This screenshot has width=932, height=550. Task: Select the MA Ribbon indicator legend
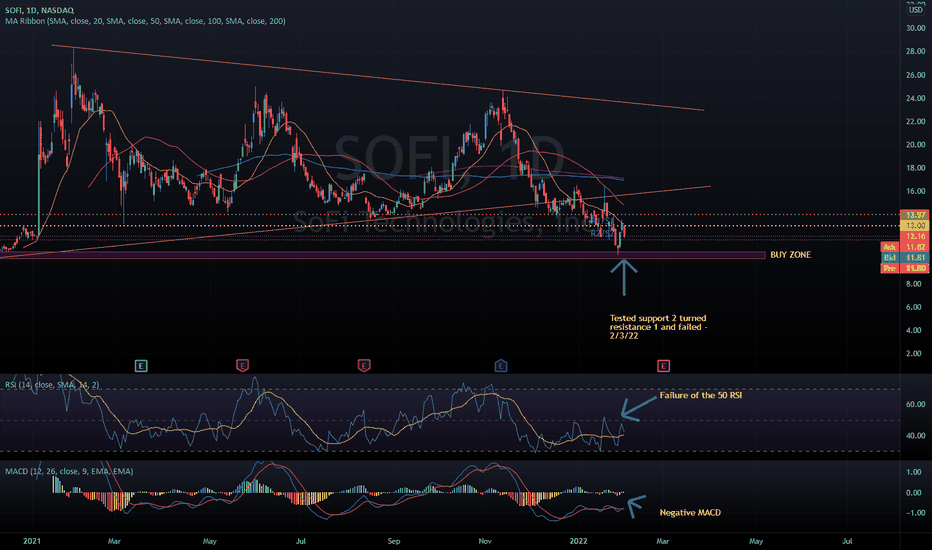click(145, 21)
